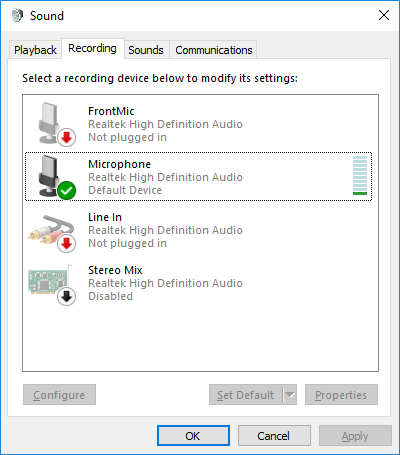Click empty area of the device list
Screen dimensions: 400x455
pos(200,337)
